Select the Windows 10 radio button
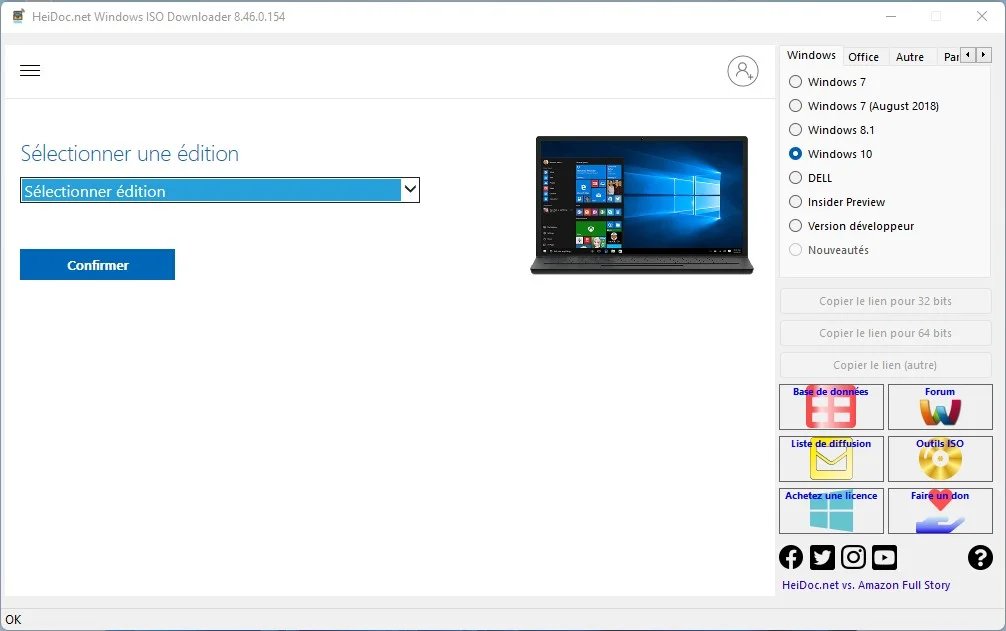The width and height of the screenshot is (1006, 631). coord(796,154)
